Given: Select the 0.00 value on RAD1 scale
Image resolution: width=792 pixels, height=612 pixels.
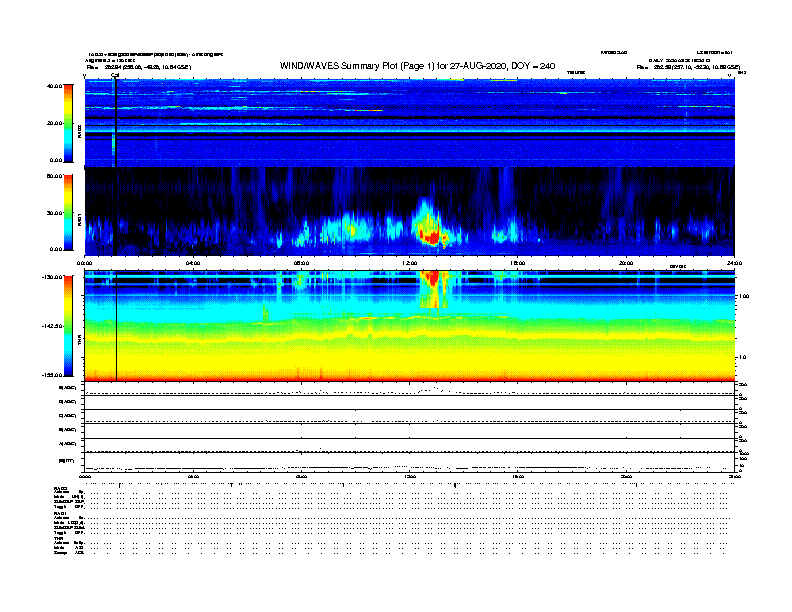Looking at the screenshot, I should pos(55,249).
